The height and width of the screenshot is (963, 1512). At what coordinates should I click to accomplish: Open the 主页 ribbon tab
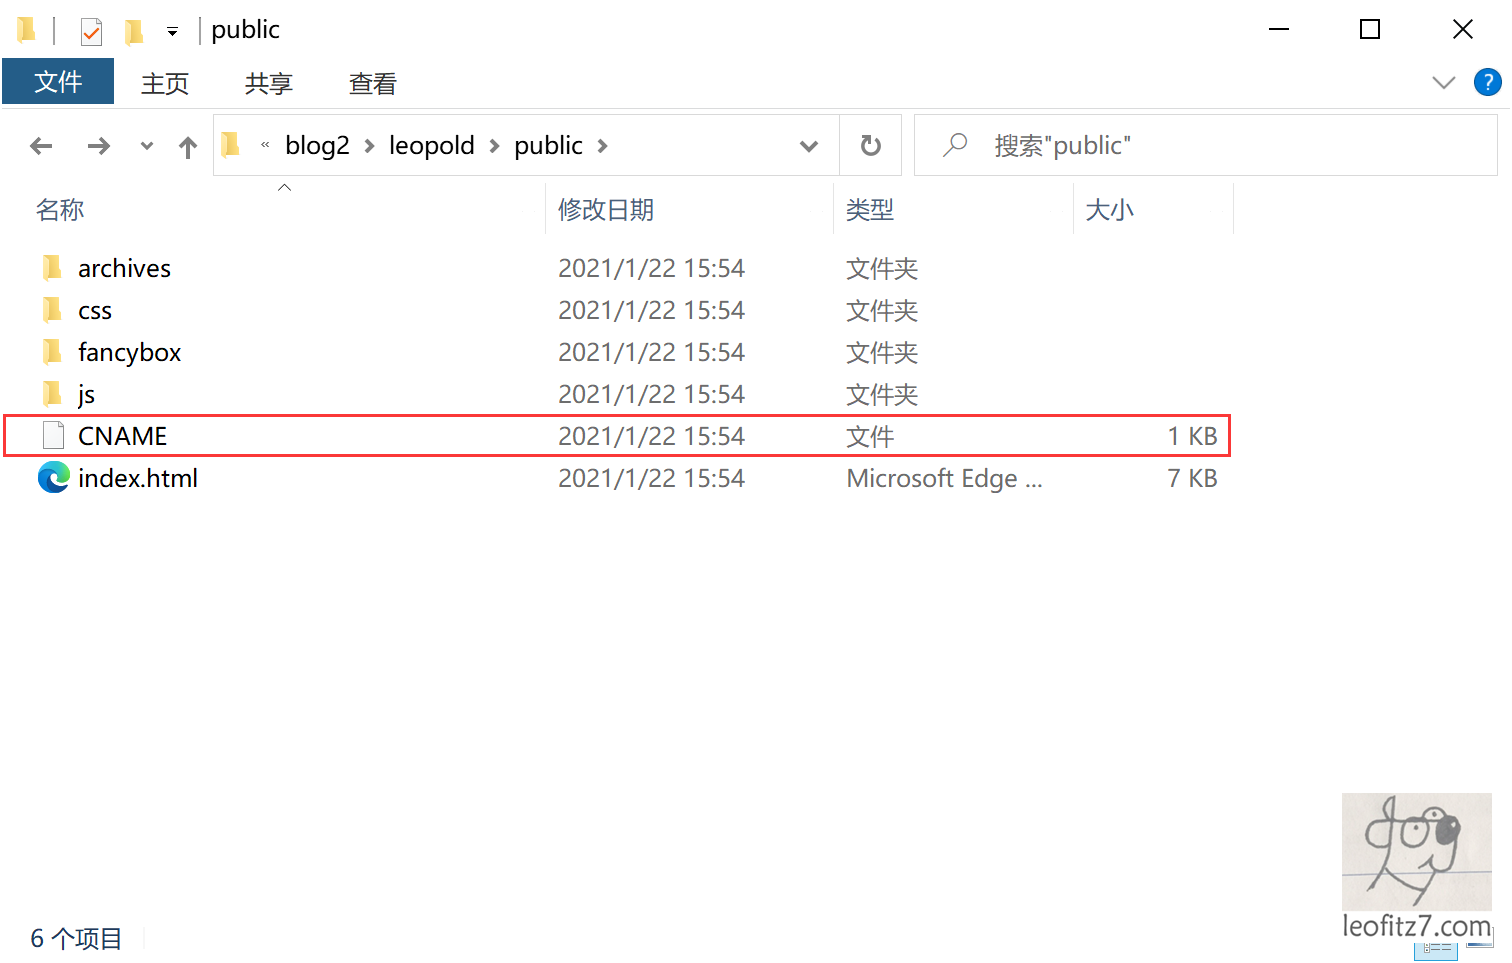pyautogui.click(x=165, y=83)
